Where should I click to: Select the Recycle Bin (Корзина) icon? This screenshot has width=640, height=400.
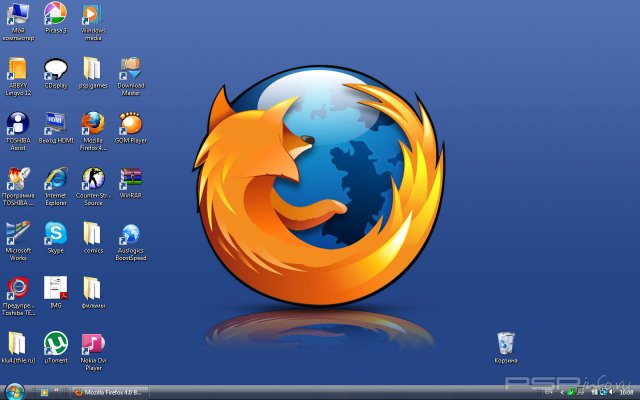tap(506, 343)
